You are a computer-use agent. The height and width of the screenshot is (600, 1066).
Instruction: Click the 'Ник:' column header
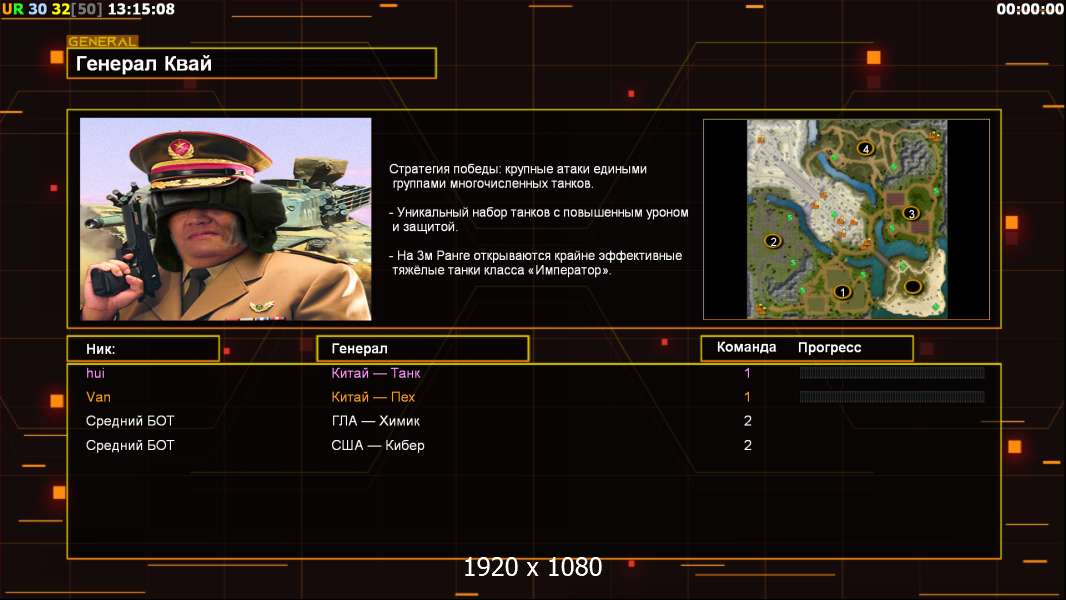pos(143,349)
